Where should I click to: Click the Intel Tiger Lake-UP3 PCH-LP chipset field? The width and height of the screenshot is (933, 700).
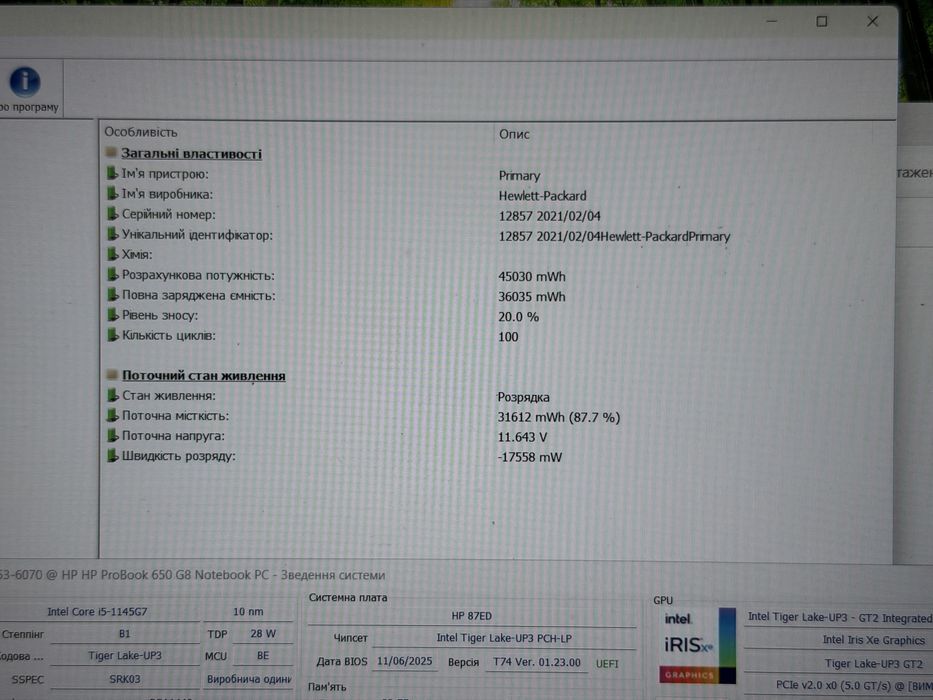point(504,639)
